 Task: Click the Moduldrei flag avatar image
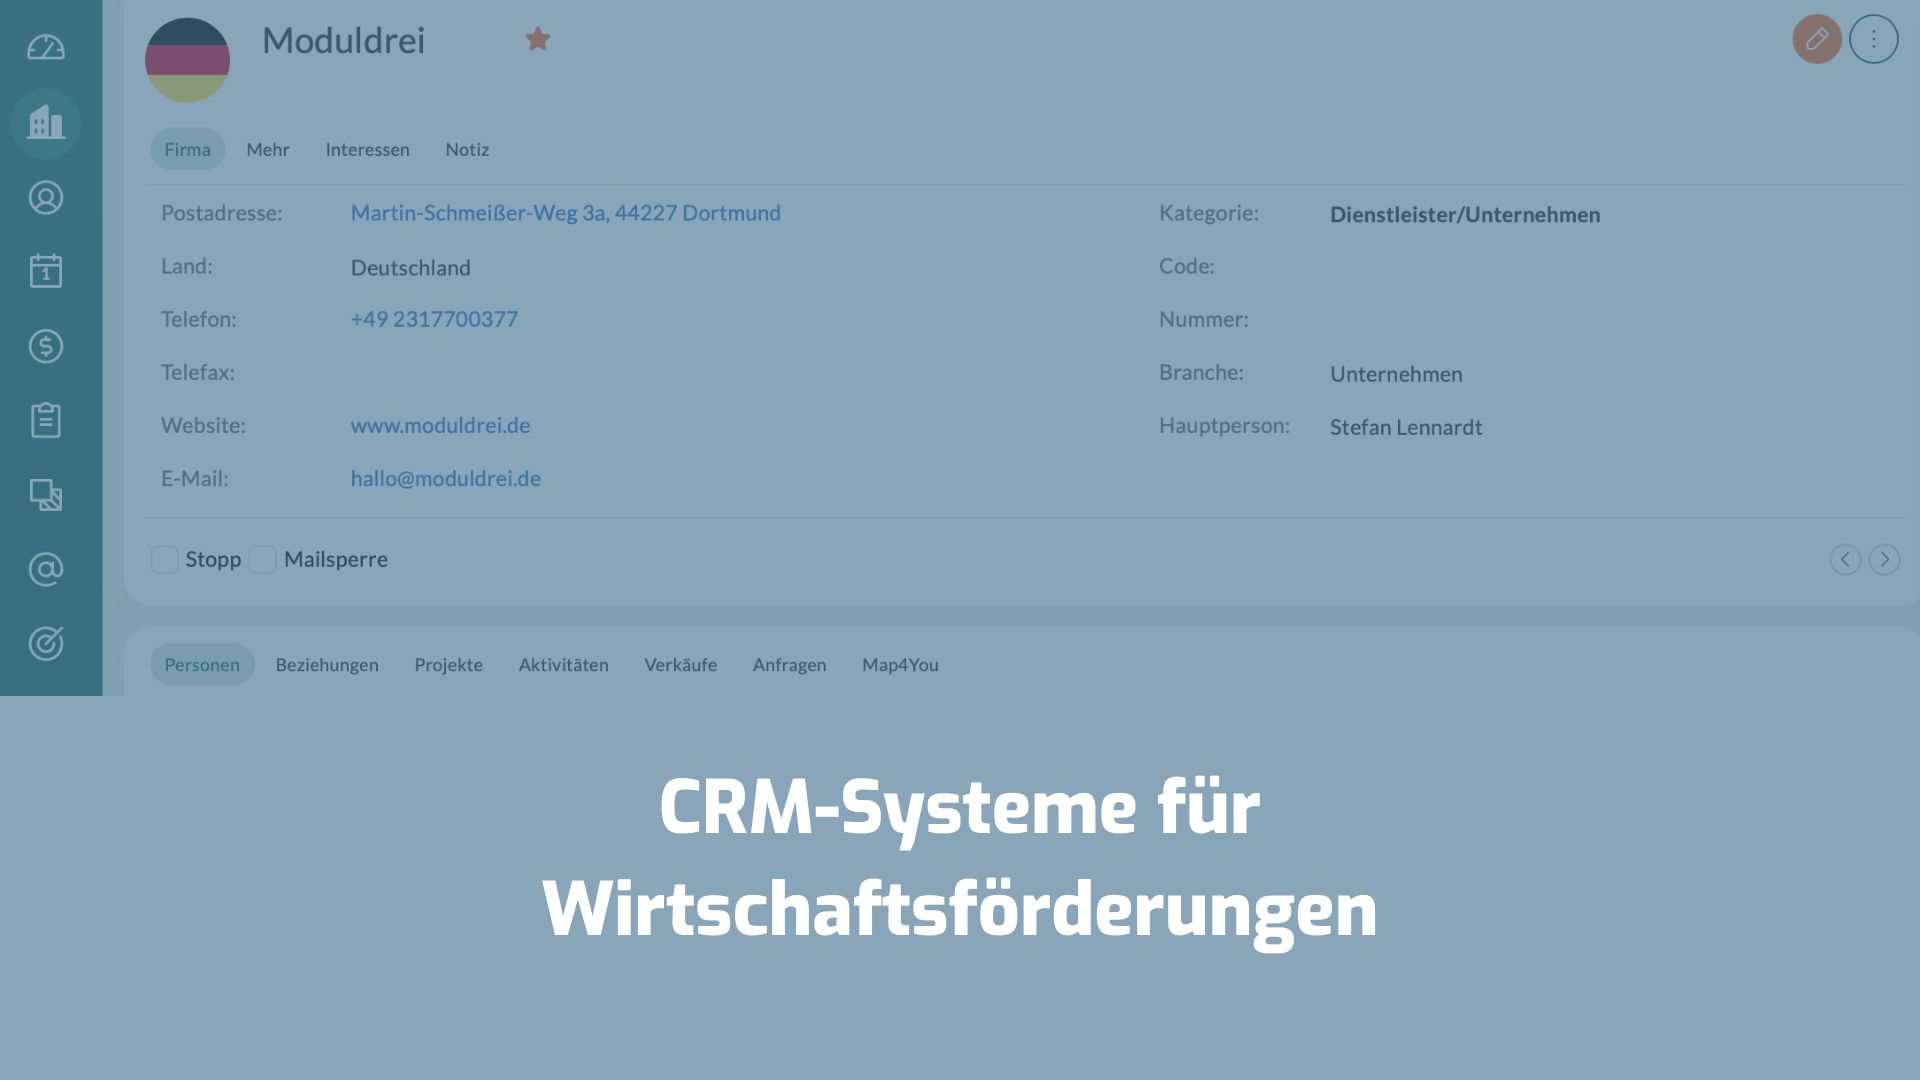coord(187,60)
